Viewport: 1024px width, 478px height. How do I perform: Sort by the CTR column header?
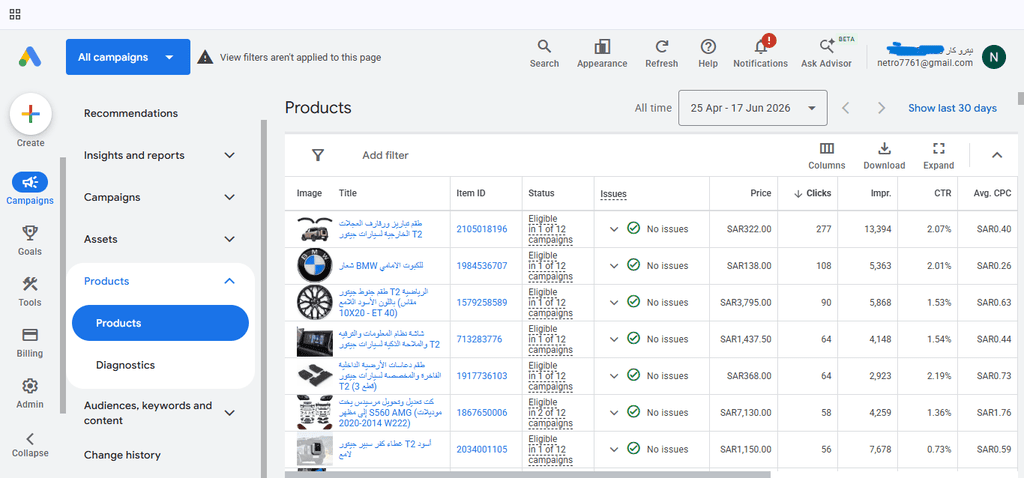coord(942,193)
